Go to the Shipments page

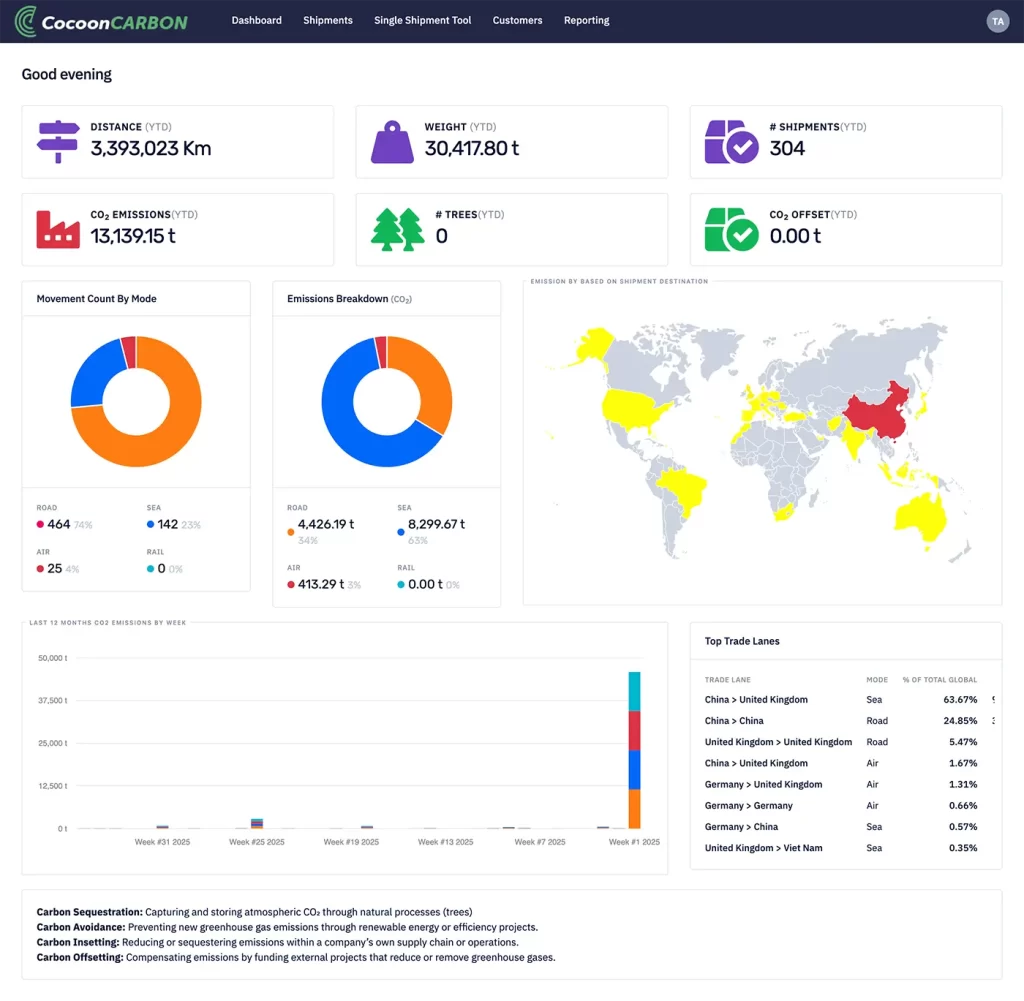328,20
